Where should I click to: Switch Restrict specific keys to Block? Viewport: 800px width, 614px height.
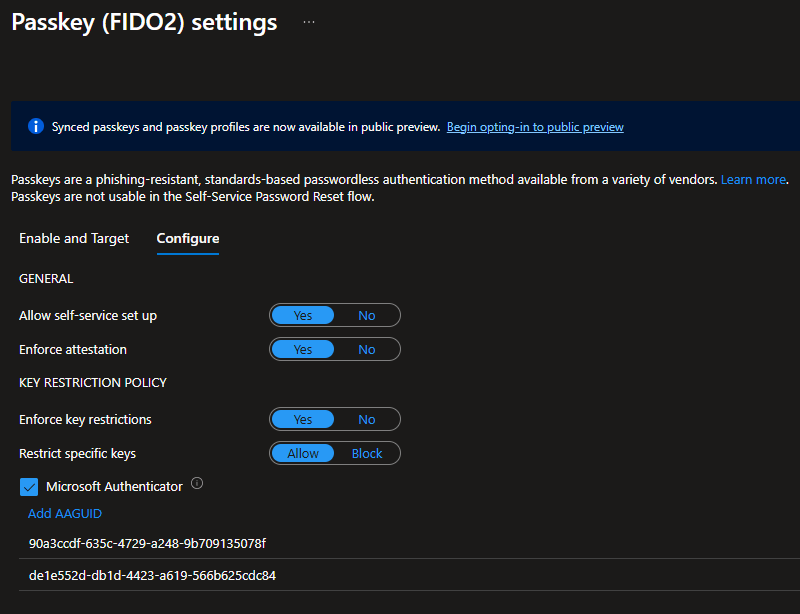click(x=367, y=453)
